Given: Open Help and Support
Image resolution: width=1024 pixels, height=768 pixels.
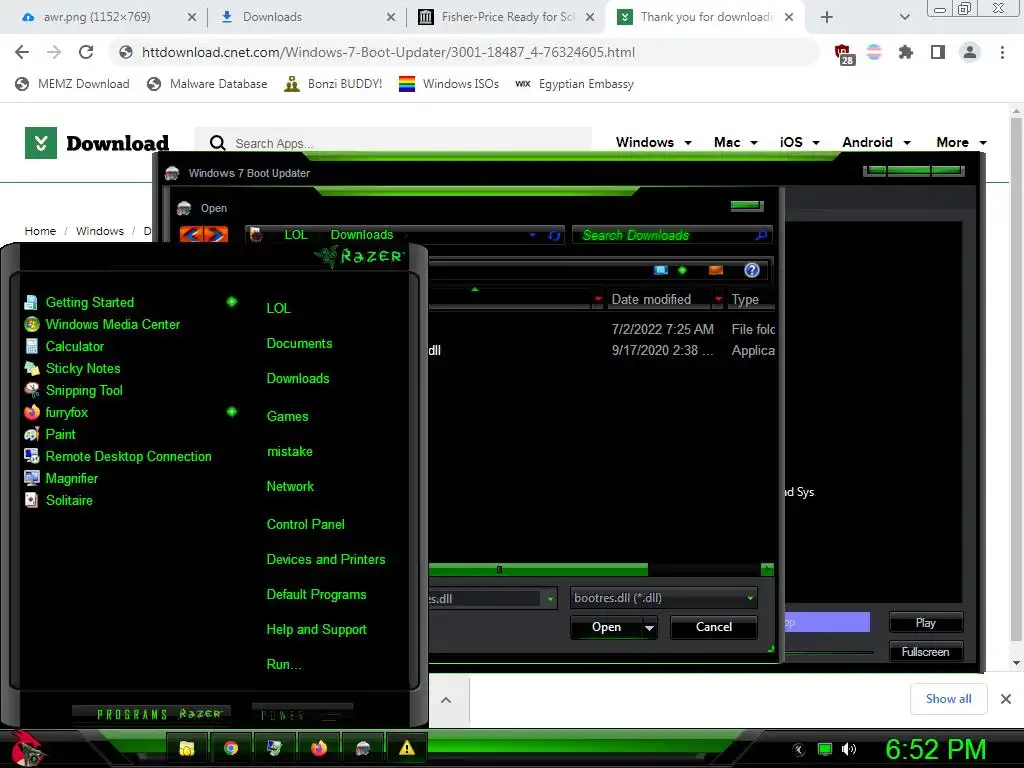Looking at the screenshot, I should point(316,630).
